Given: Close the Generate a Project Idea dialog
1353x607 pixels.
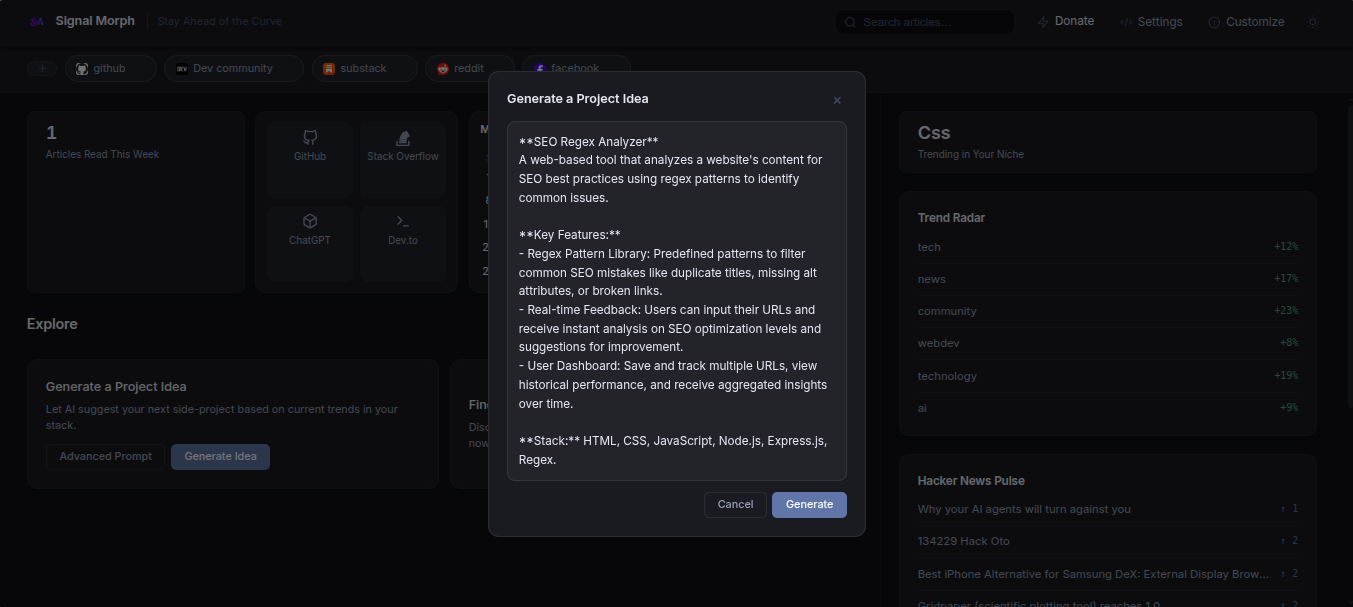Looking at the screenshot, I should [x=837, y=100].
